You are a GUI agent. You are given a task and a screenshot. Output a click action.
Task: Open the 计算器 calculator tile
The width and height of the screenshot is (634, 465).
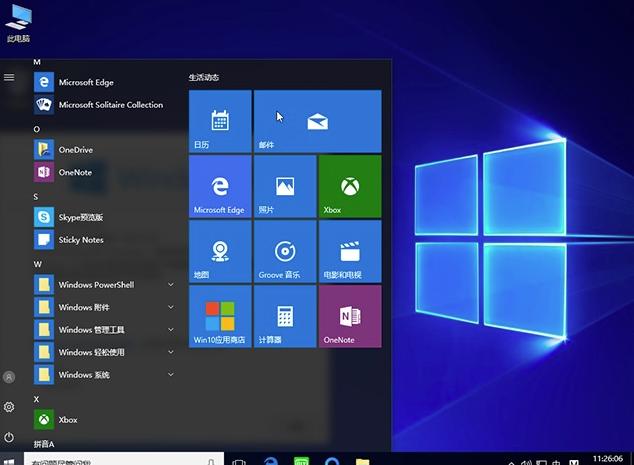pyautogui.click(x=285, y=317)
